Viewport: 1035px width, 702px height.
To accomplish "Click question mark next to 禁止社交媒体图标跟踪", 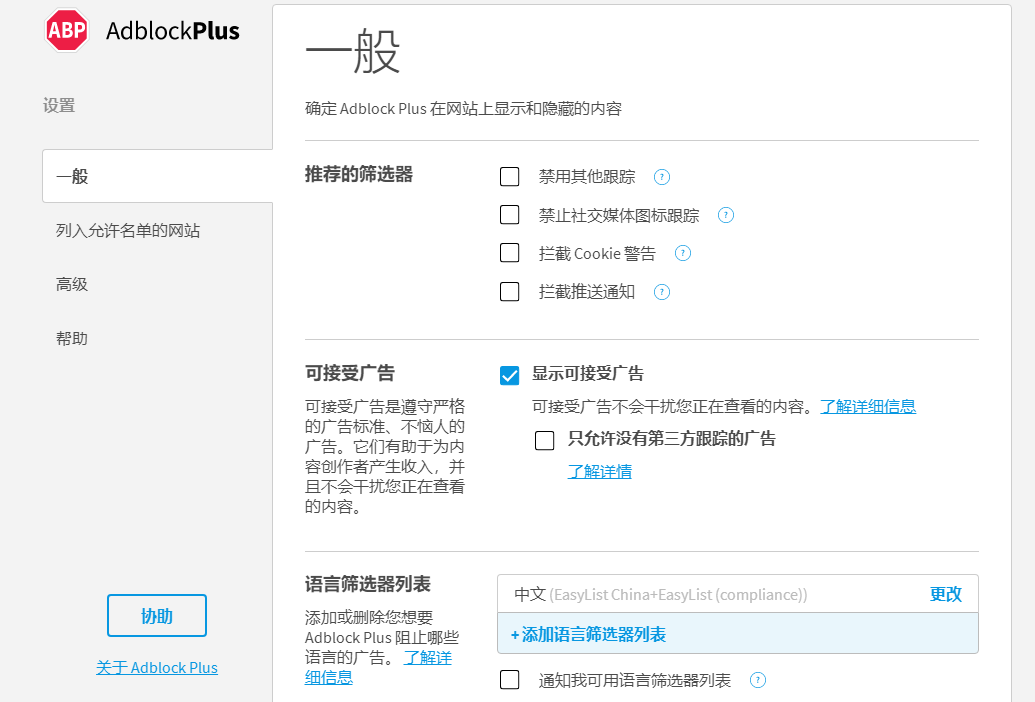I will [x=725, y=214].
